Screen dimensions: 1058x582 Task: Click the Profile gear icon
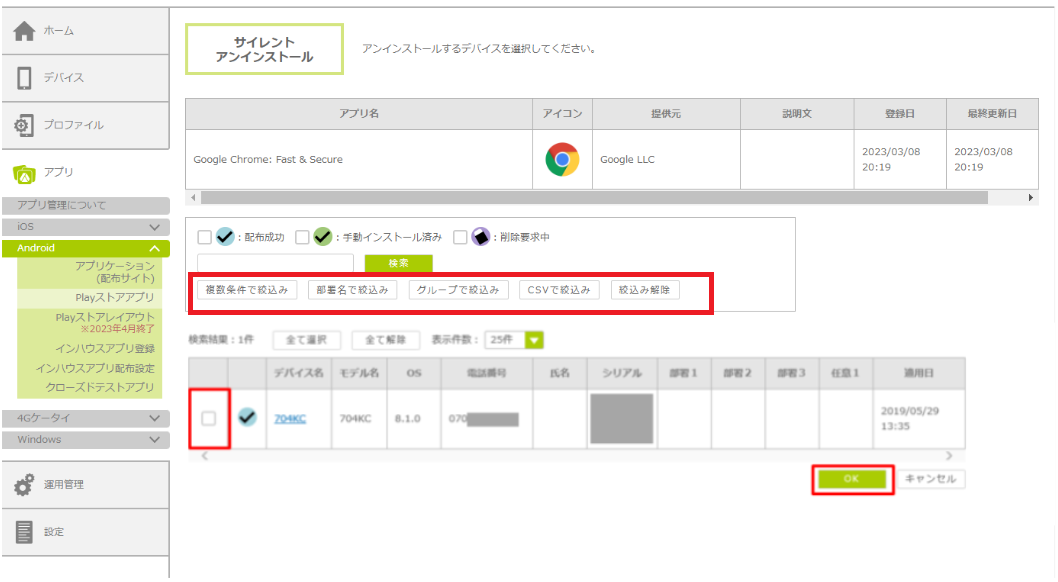tap(25, 125)
